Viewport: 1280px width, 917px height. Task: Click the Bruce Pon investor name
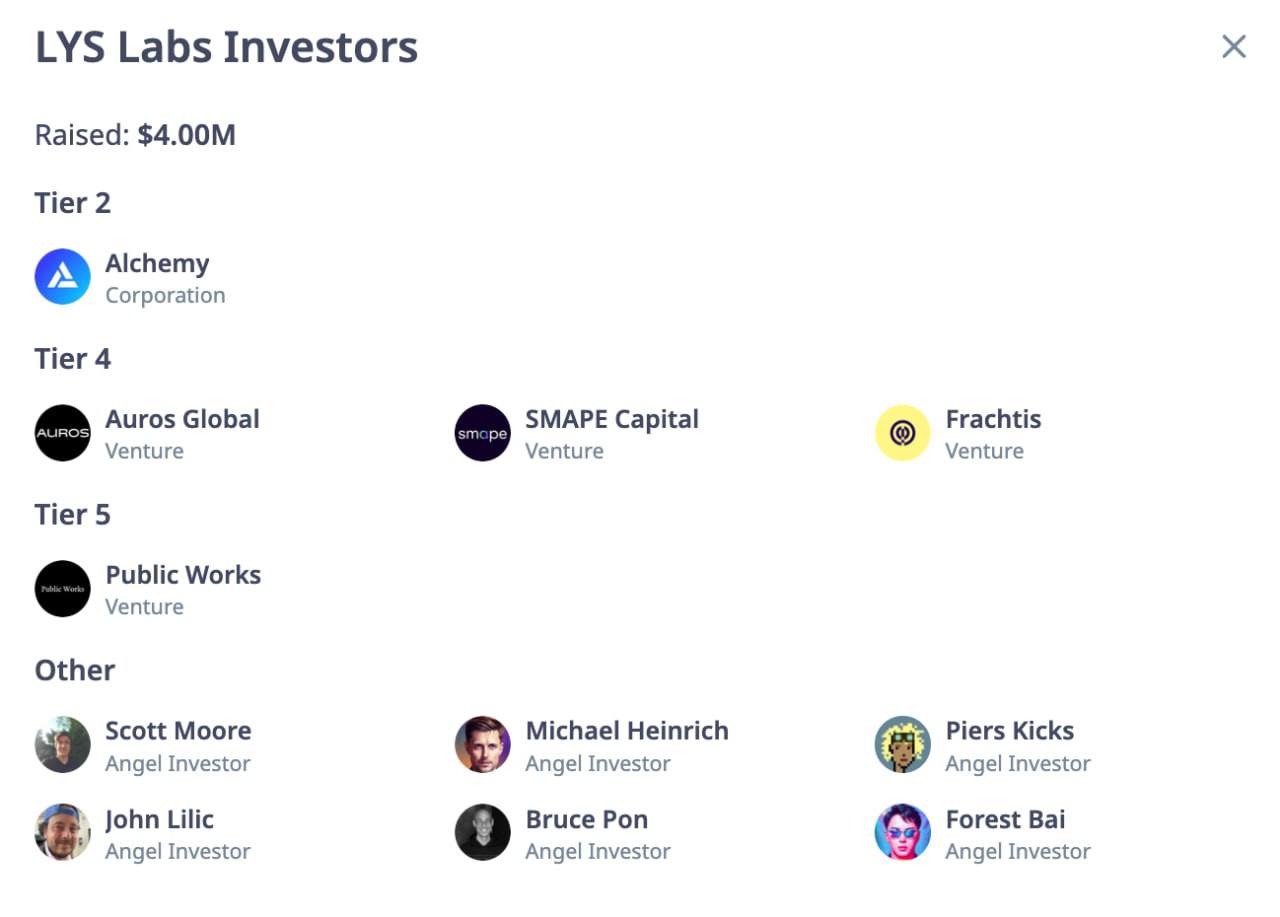pyautogui.click(x=587, y=819)
